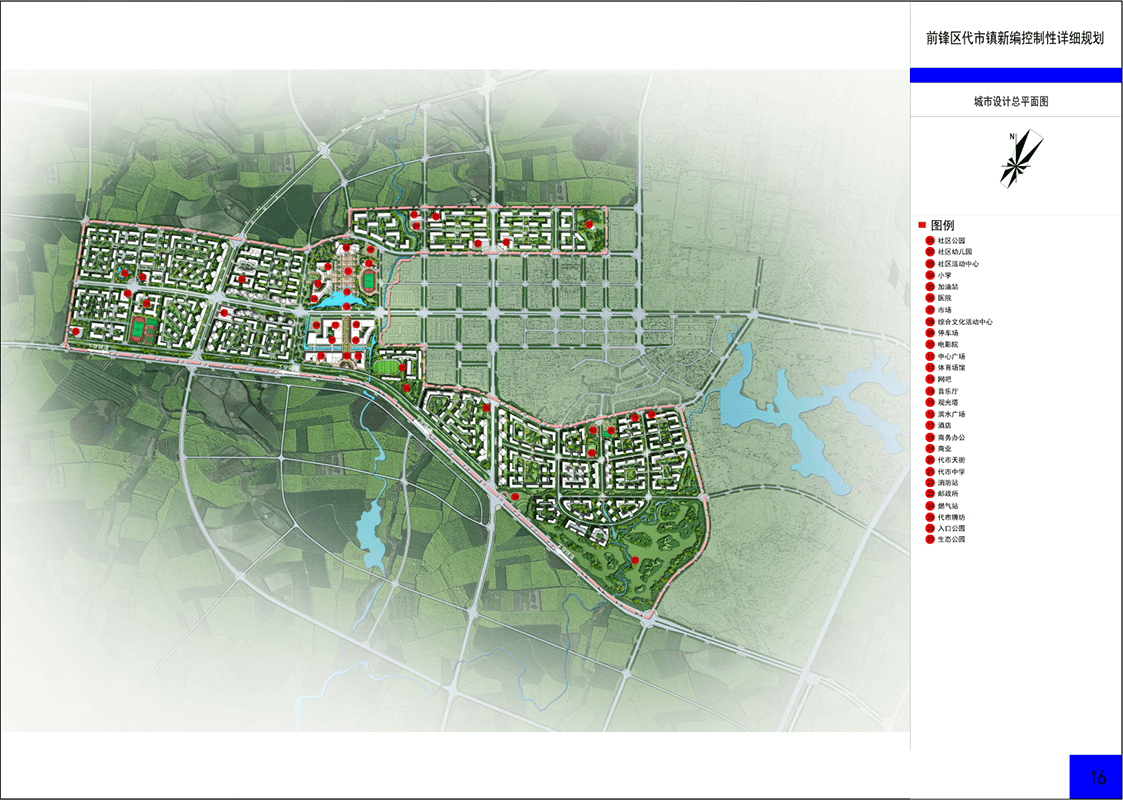Click the 滨水广场 legend label
The height and width of the screenshot is (800, 1123).
click(951, 414)
